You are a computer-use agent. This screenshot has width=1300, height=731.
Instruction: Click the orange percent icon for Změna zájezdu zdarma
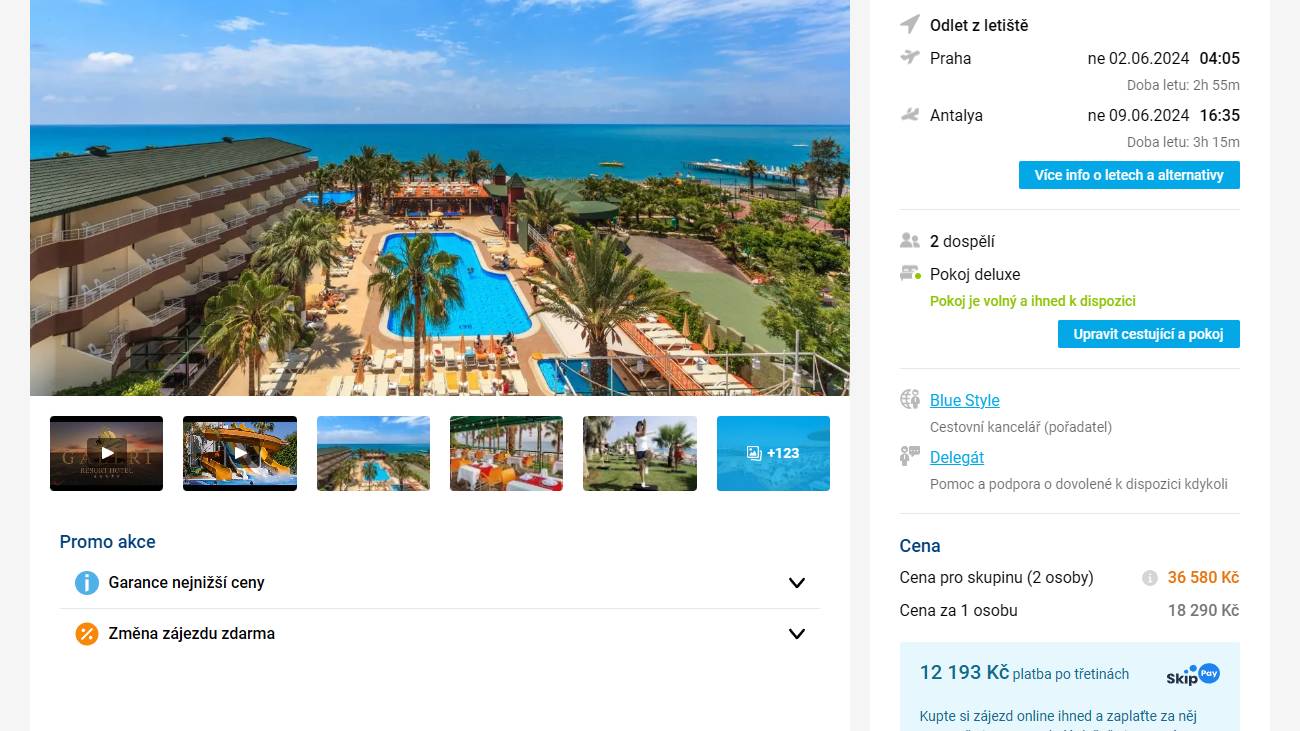(x=87, y=633)
